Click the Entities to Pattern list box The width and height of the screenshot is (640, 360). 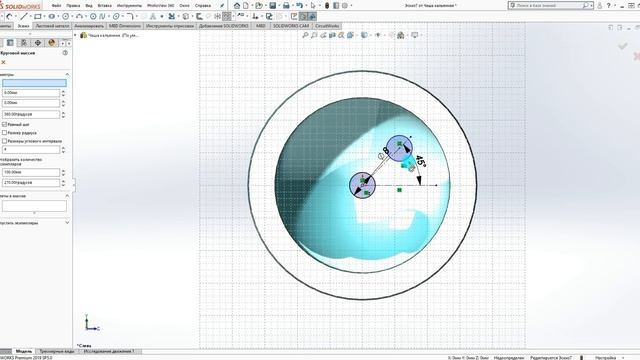(34, 206)
